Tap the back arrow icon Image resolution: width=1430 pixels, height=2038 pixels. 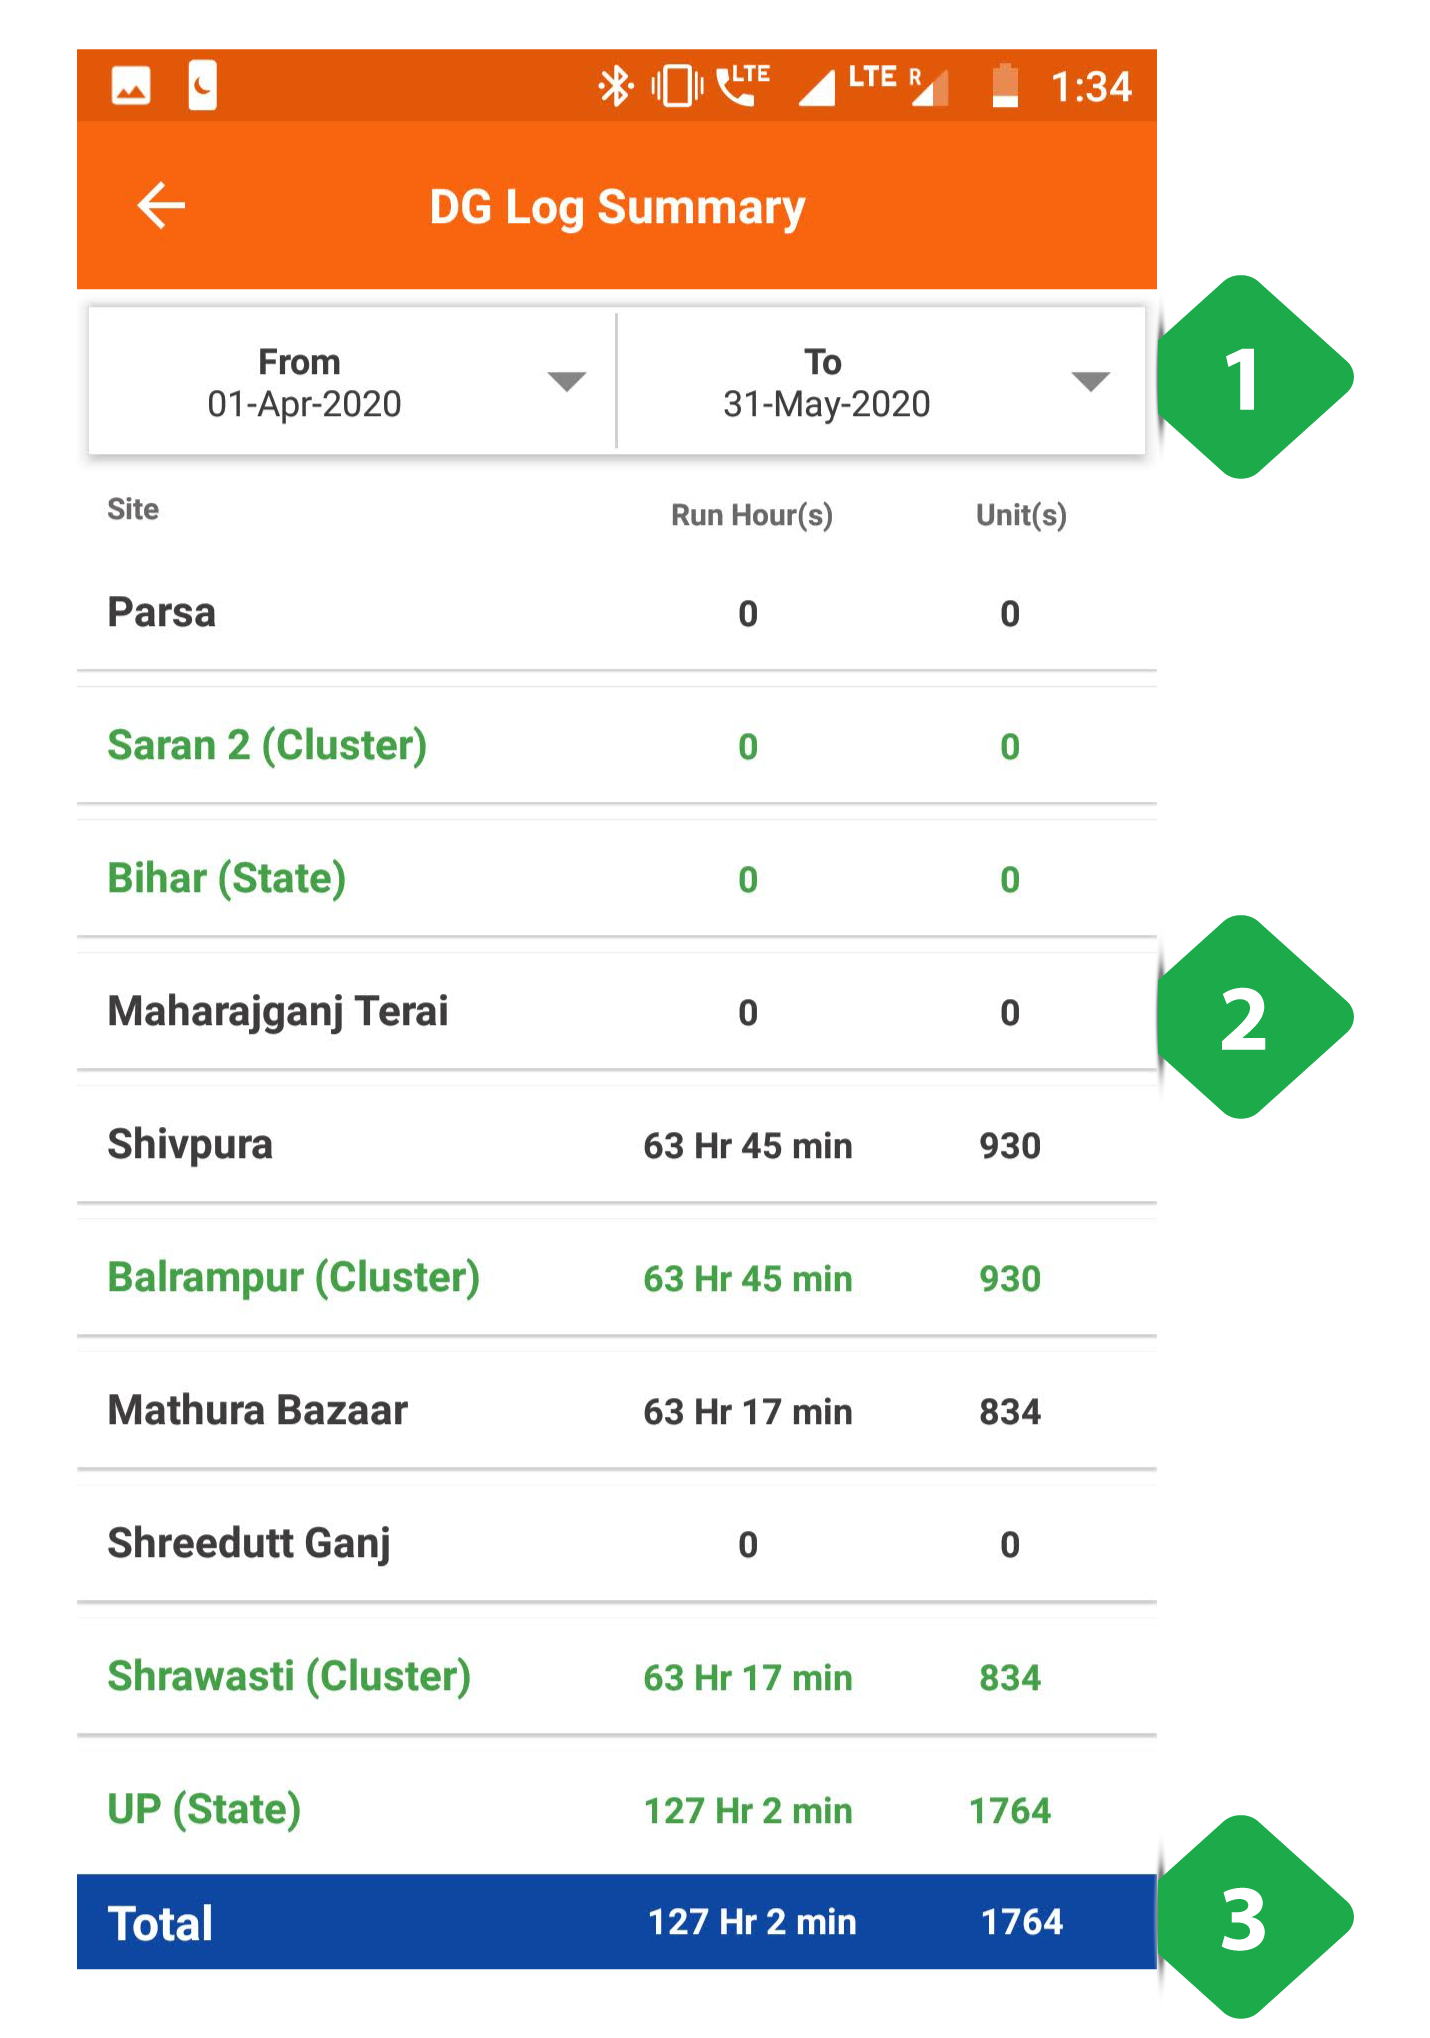coord(161,206)
